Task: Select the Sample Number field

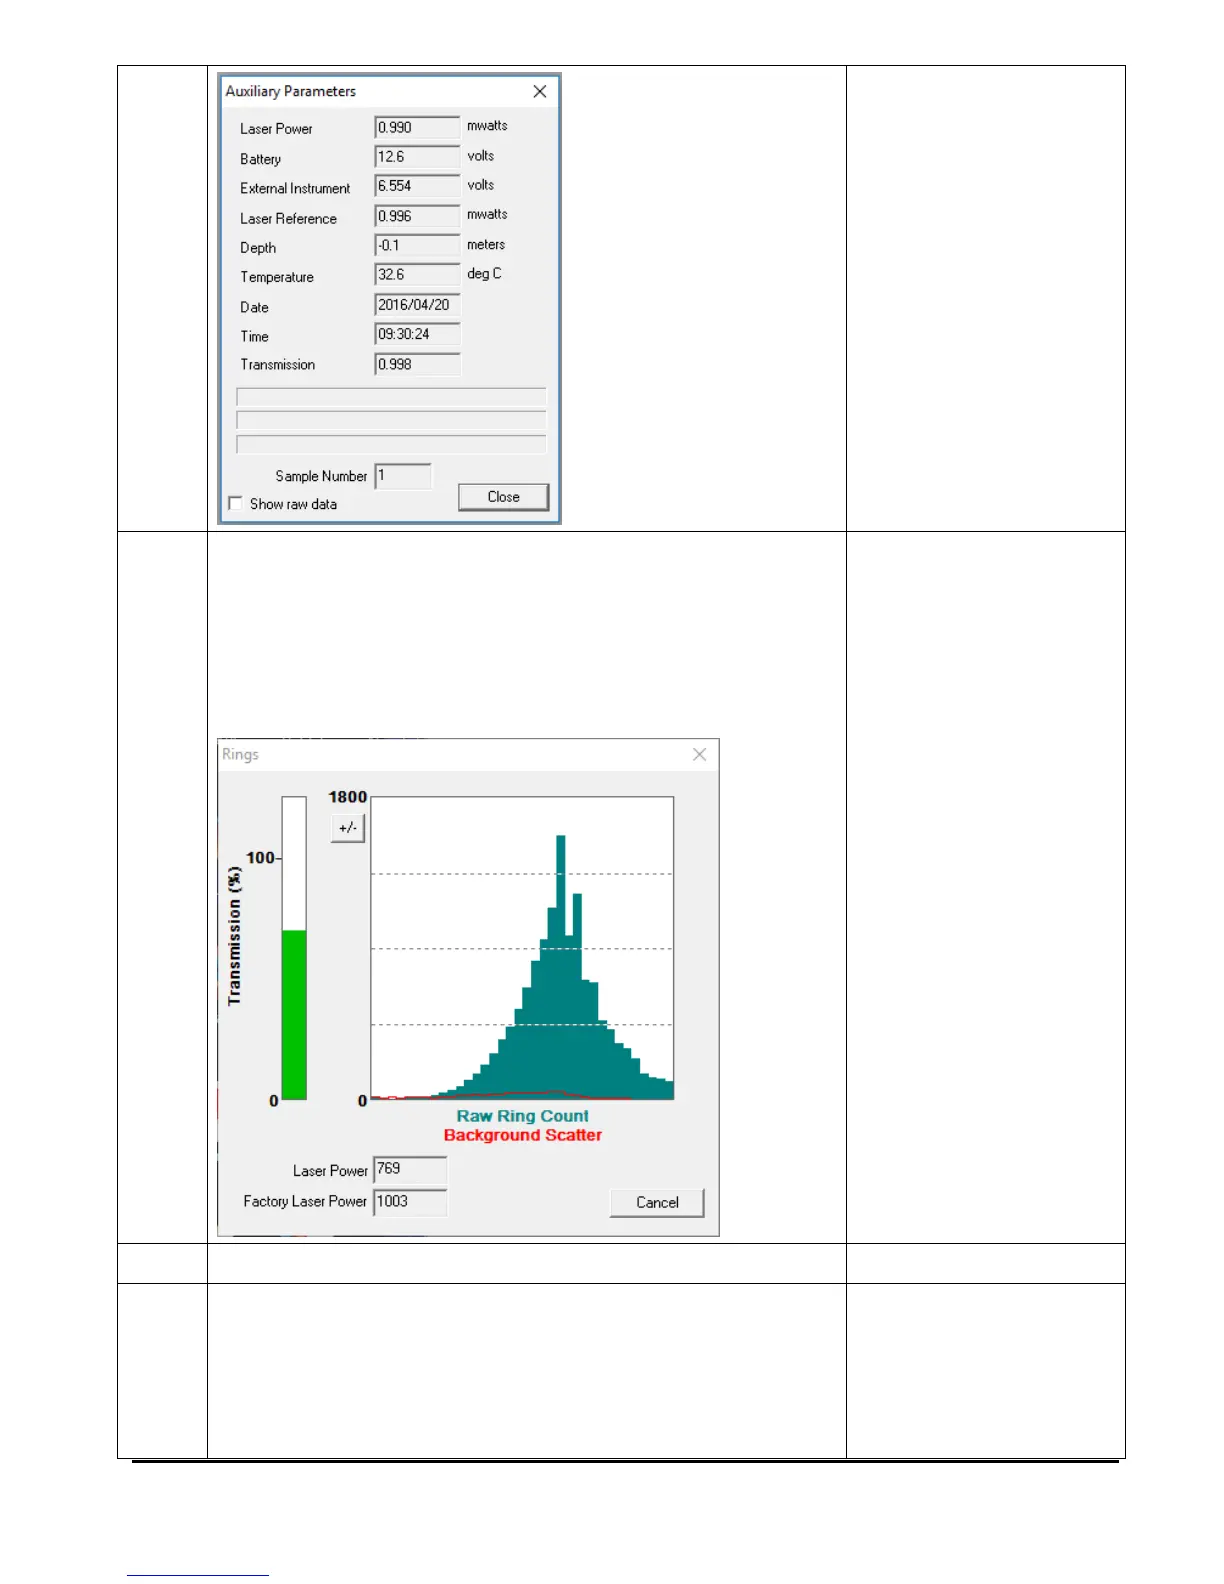Action: pos(403,476)
